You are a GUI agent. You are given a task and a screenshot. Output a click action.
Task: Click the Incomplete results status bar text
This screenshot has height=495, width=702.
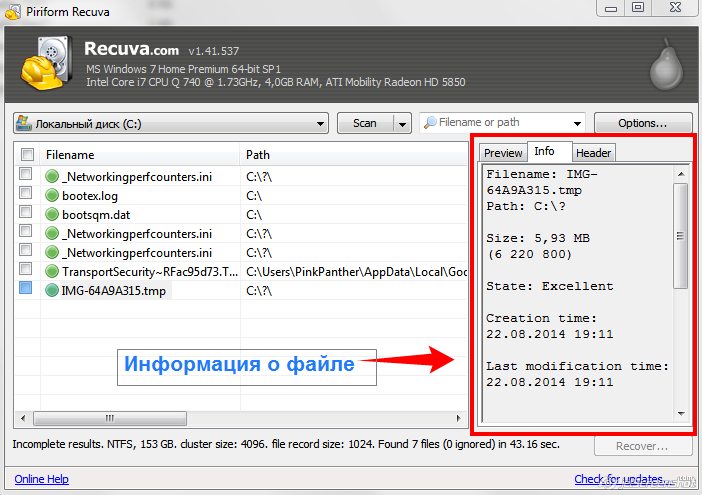coord(286,444)
